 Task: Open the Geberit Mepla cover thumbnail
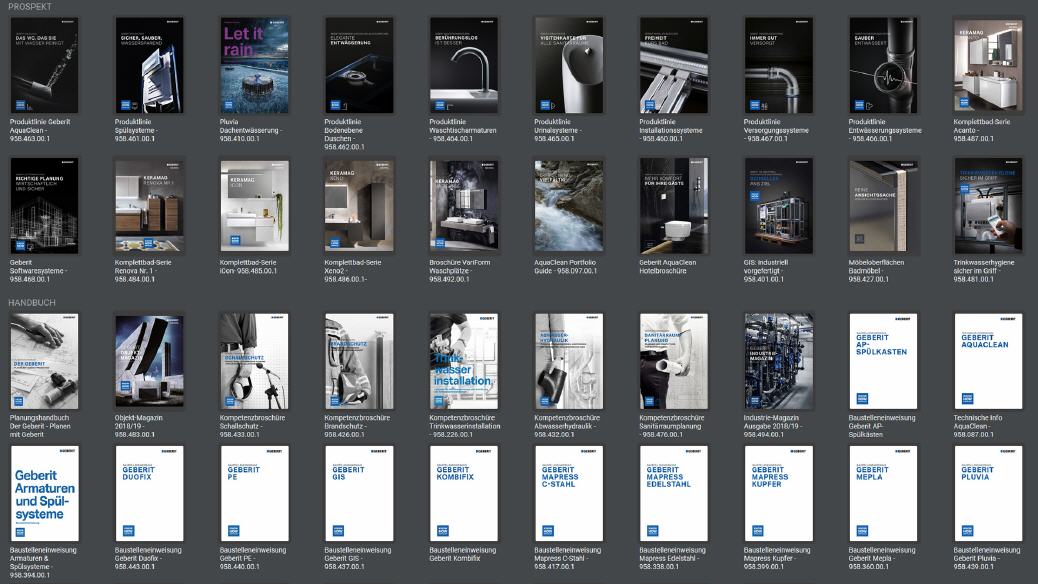[x=884, y=494]
